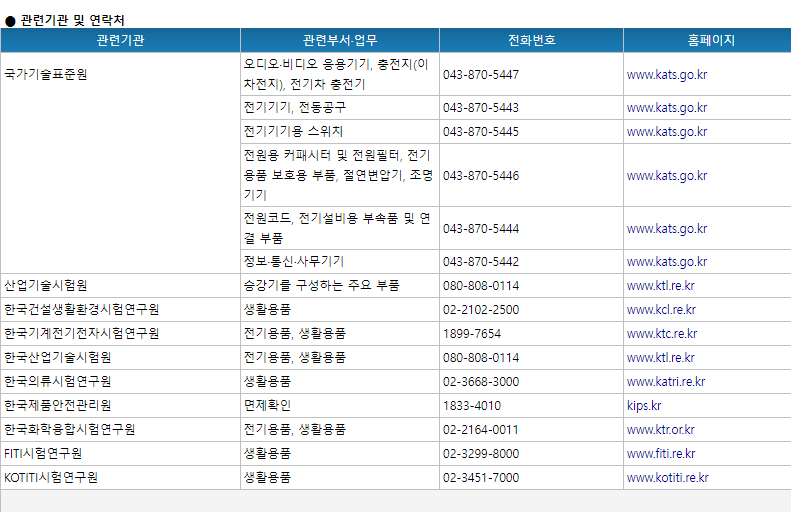791x512 pixels.
Task: Select the 국가기술표준원 cell
Action: click(120, 163)
